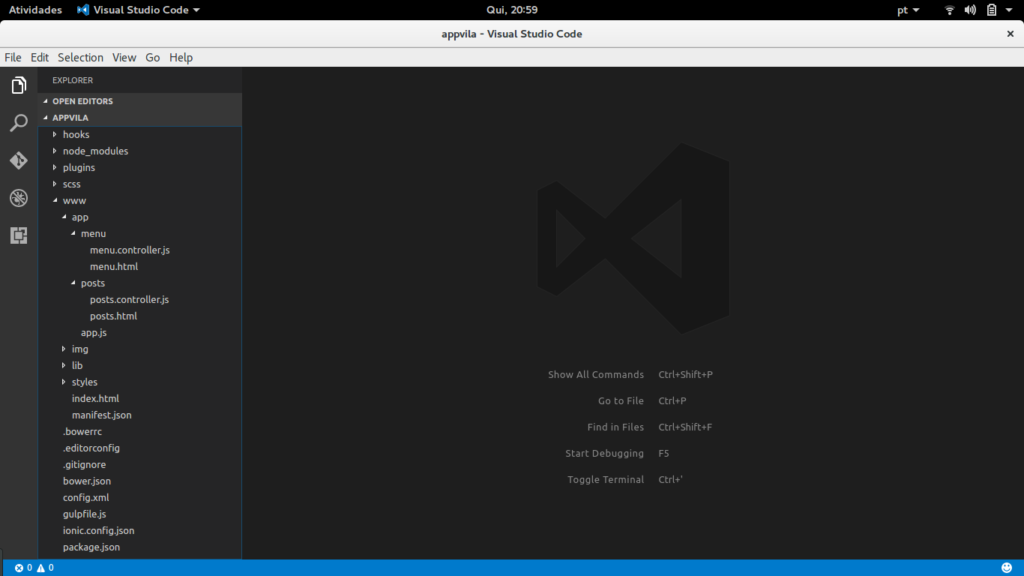Screen dimensions: 1024x576
Task: Open the Source Control (Git) view
Action: tap(18, 160)
